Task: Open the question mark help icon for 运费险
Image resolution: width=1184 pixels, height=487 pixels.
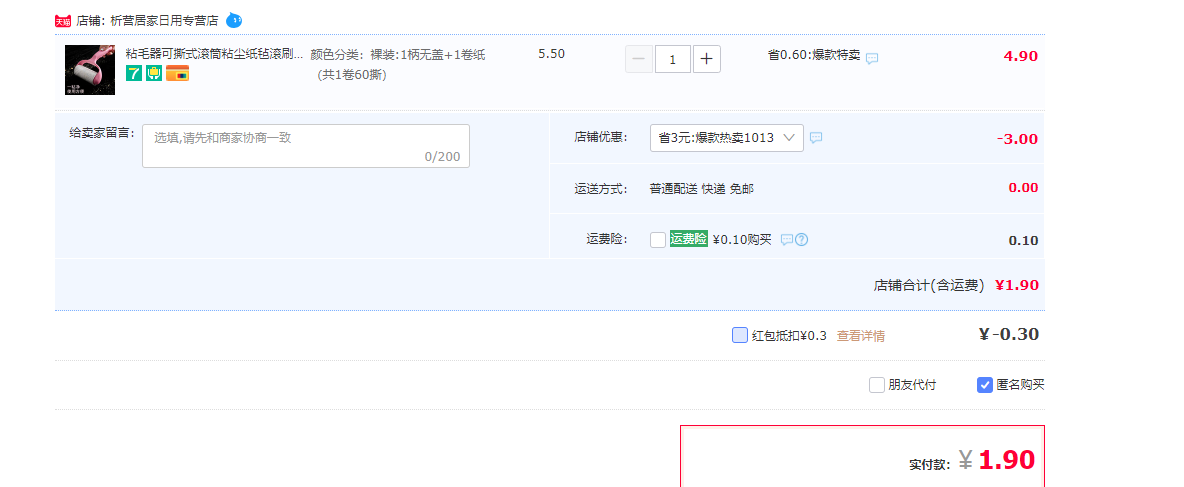Action: point(801,239)
